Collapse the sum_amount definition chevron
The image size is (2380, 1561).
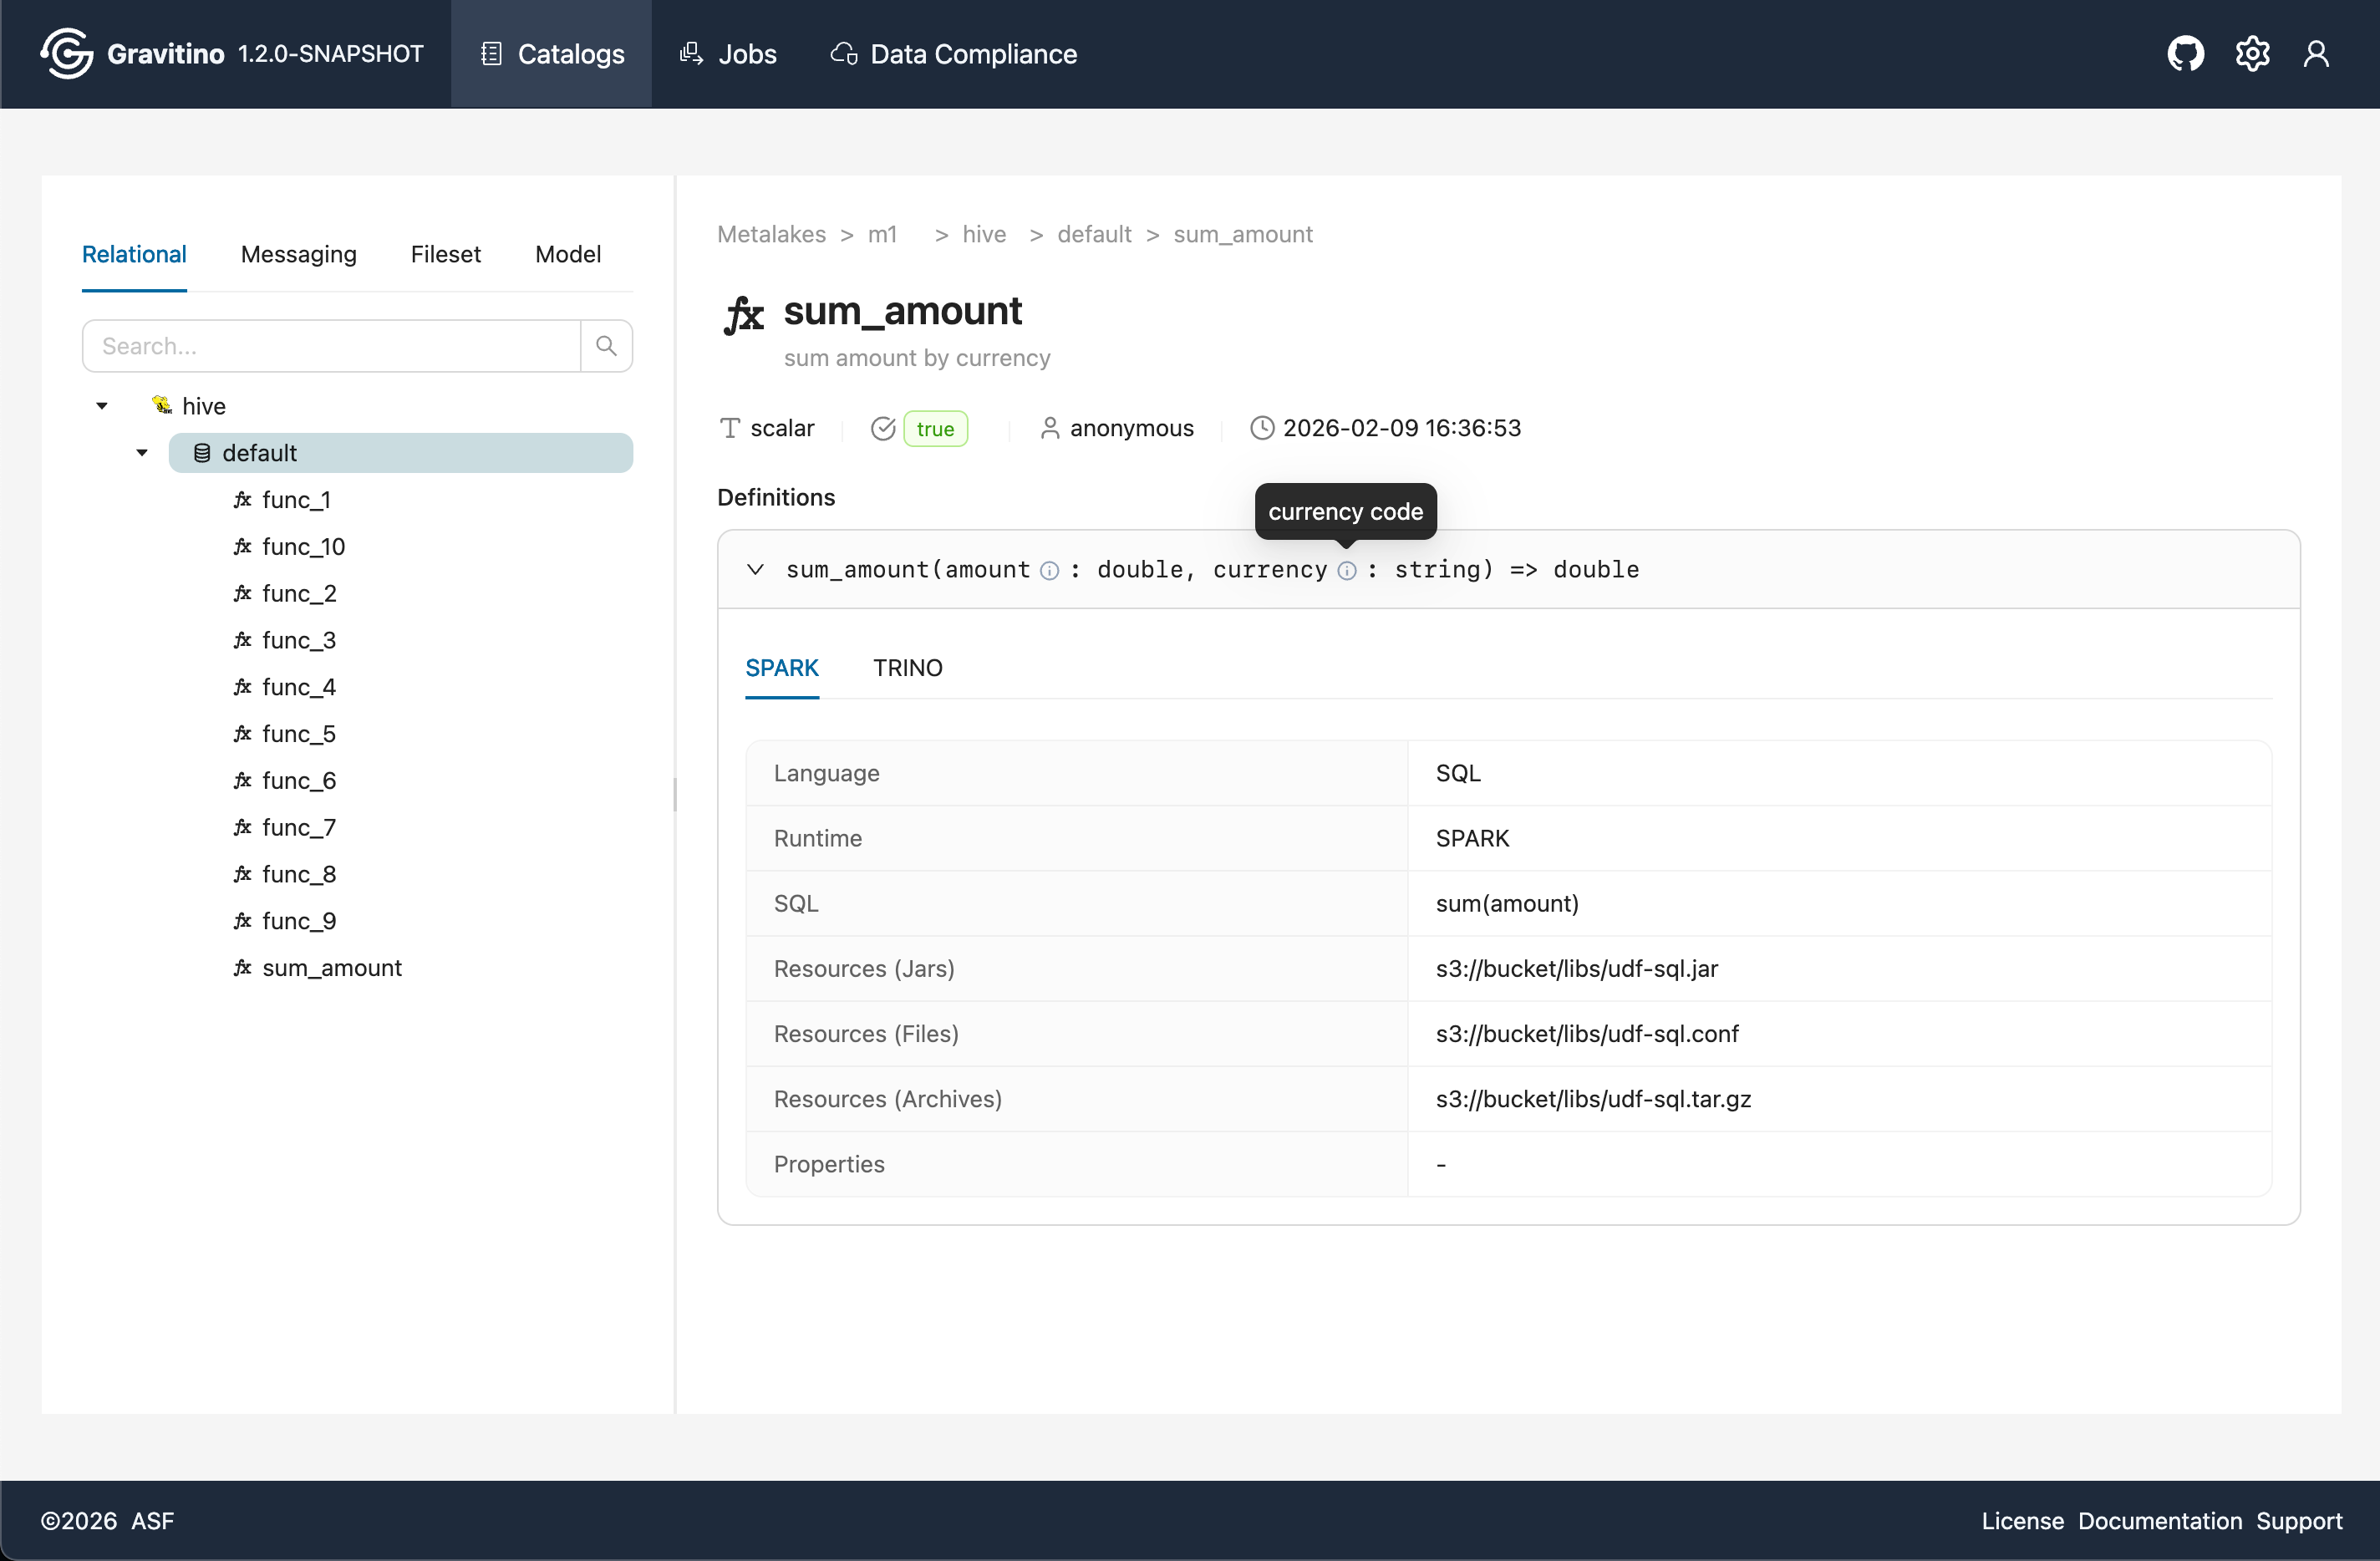click(755, 569)
